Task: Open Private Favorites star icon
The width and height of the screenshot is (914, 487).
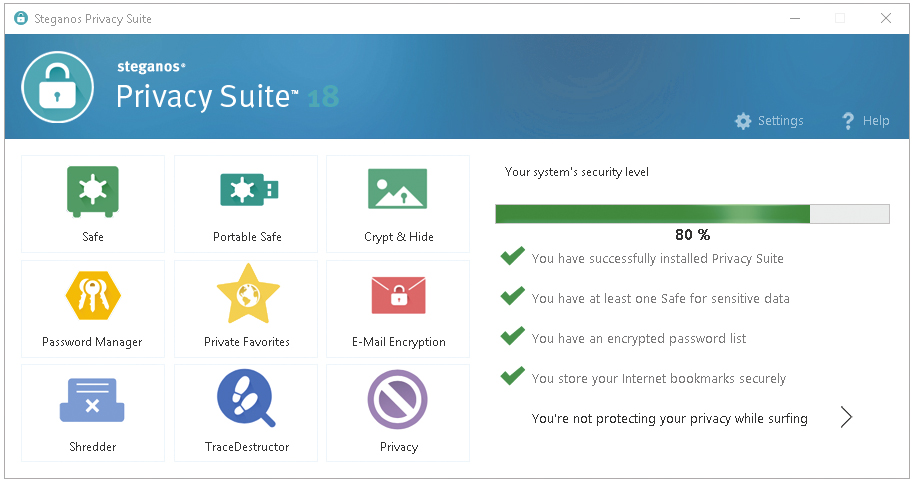Action: click(x=248, y=294)
